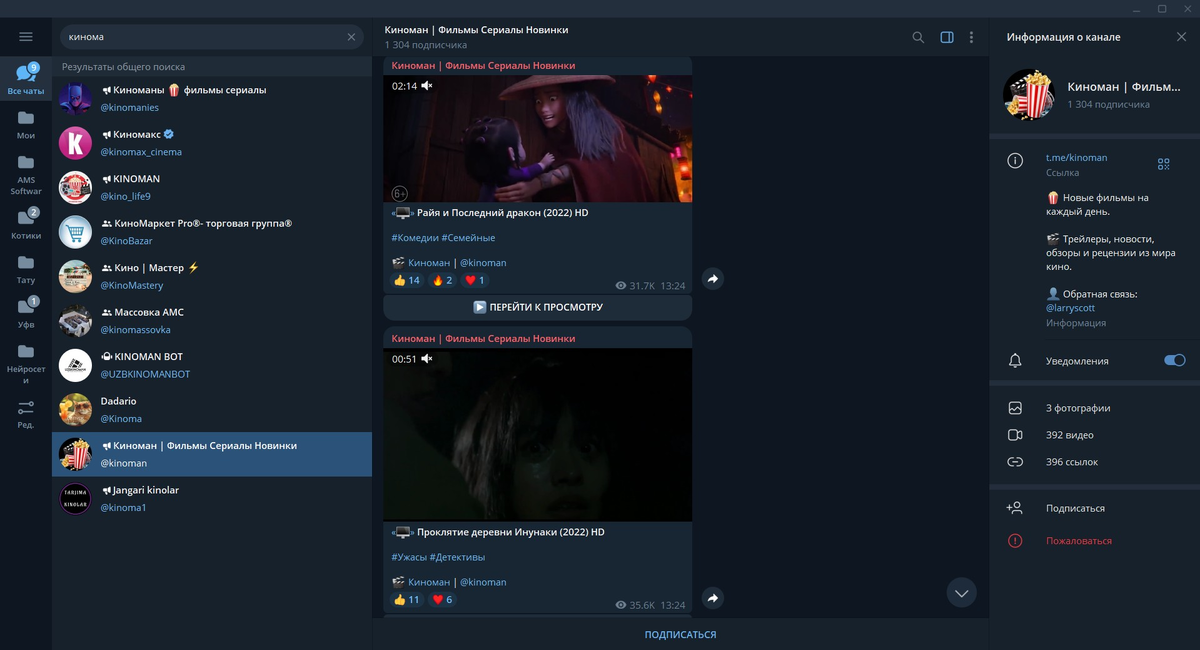Select the Jangari kinolar channel result
Screen dimensions: 1200x650
pos(212,498)
